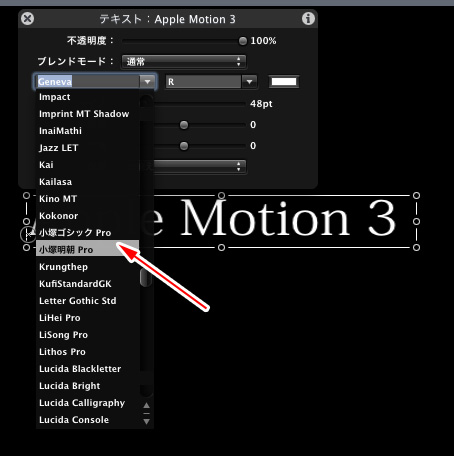Choose Lucida Bright font

click(x=88, y=386)
